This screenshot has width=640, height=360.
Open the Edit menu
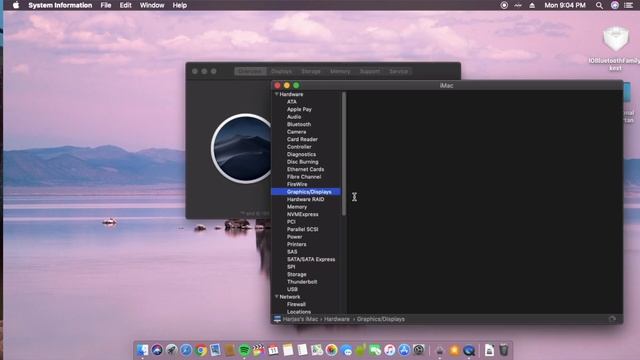(x=125, y=5)
